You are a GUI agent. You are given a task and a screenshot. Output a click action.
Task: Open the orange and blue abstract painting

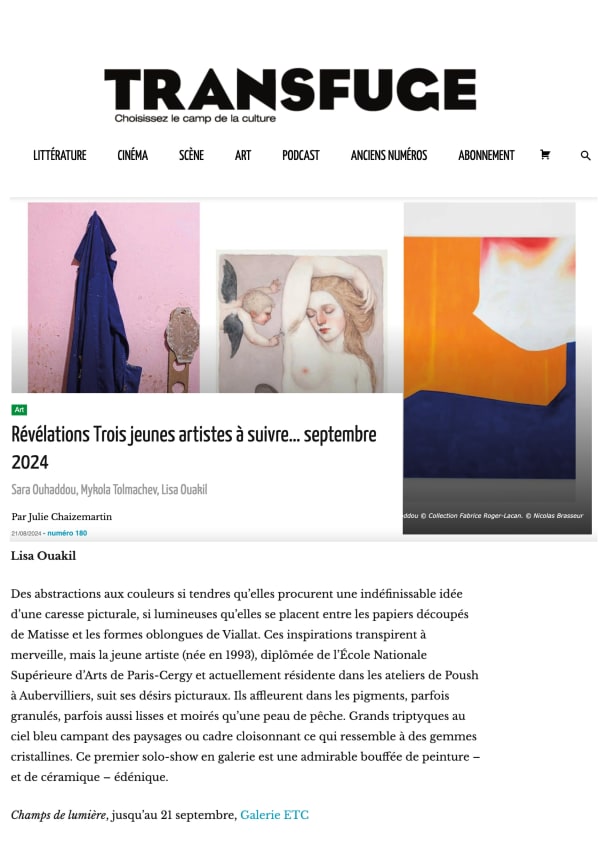tap(490, 357)
